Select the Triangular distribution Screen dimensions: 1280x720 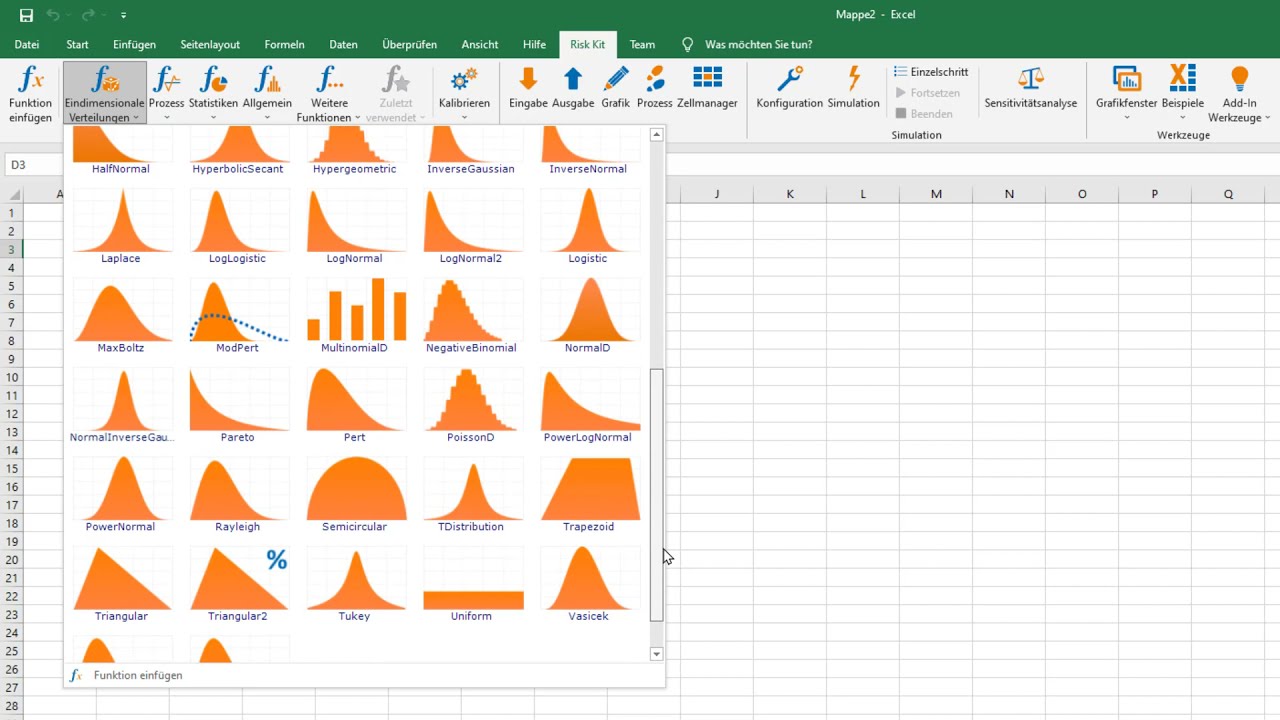(121, 585)
